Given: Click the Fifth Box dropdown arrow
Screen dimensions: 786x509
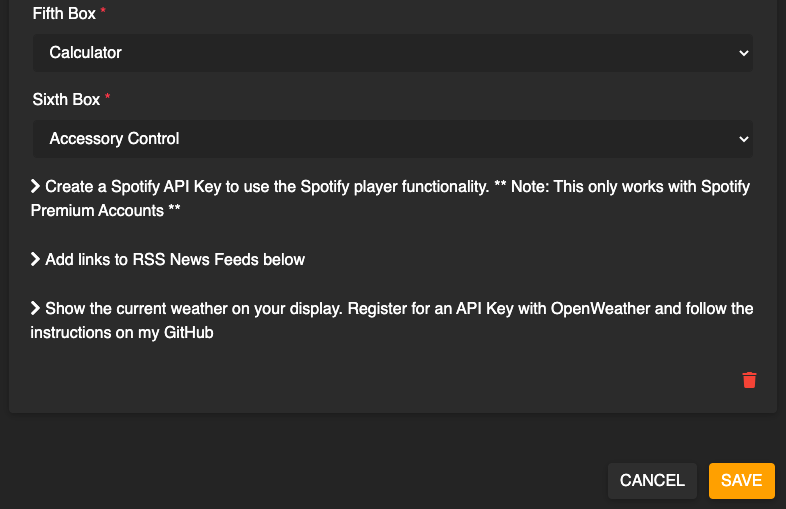Looking at the screenshot, I should [744, 53].
